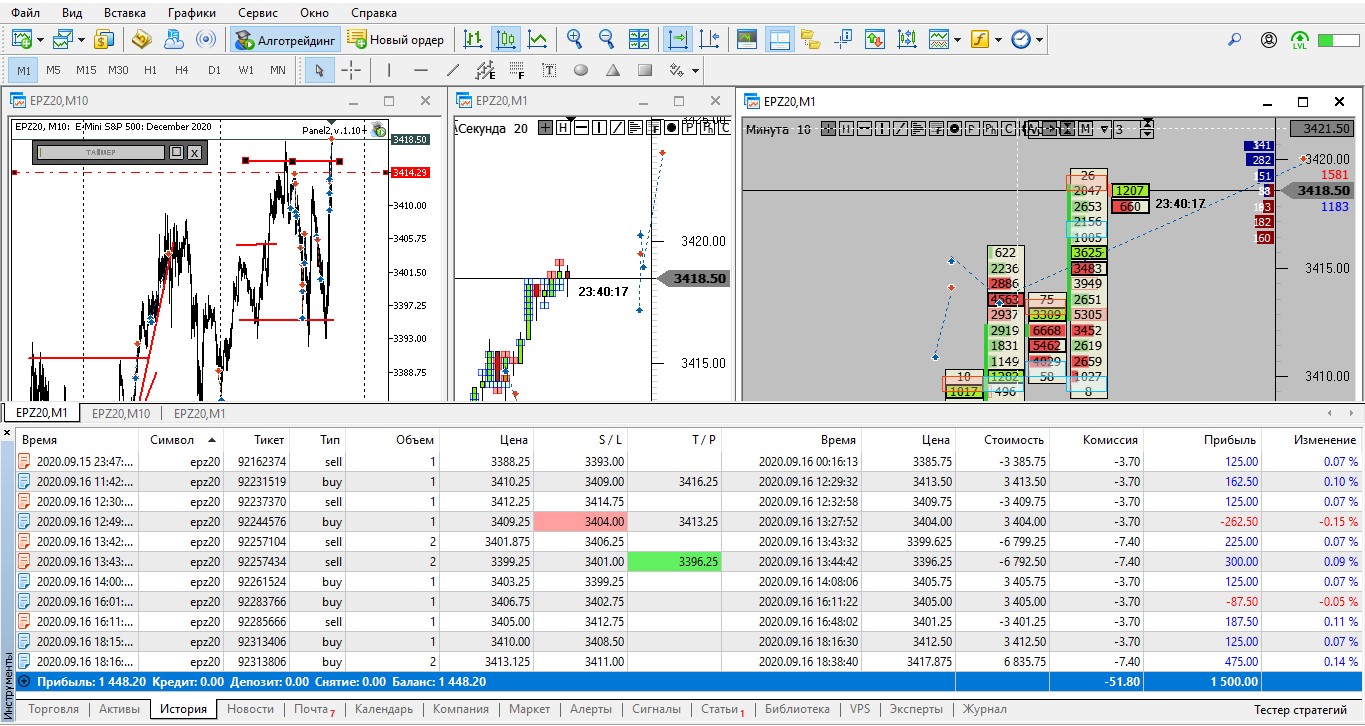Select the vertical line drawing tool
The width and height of the screenshot is (1365, 726).
389,70
